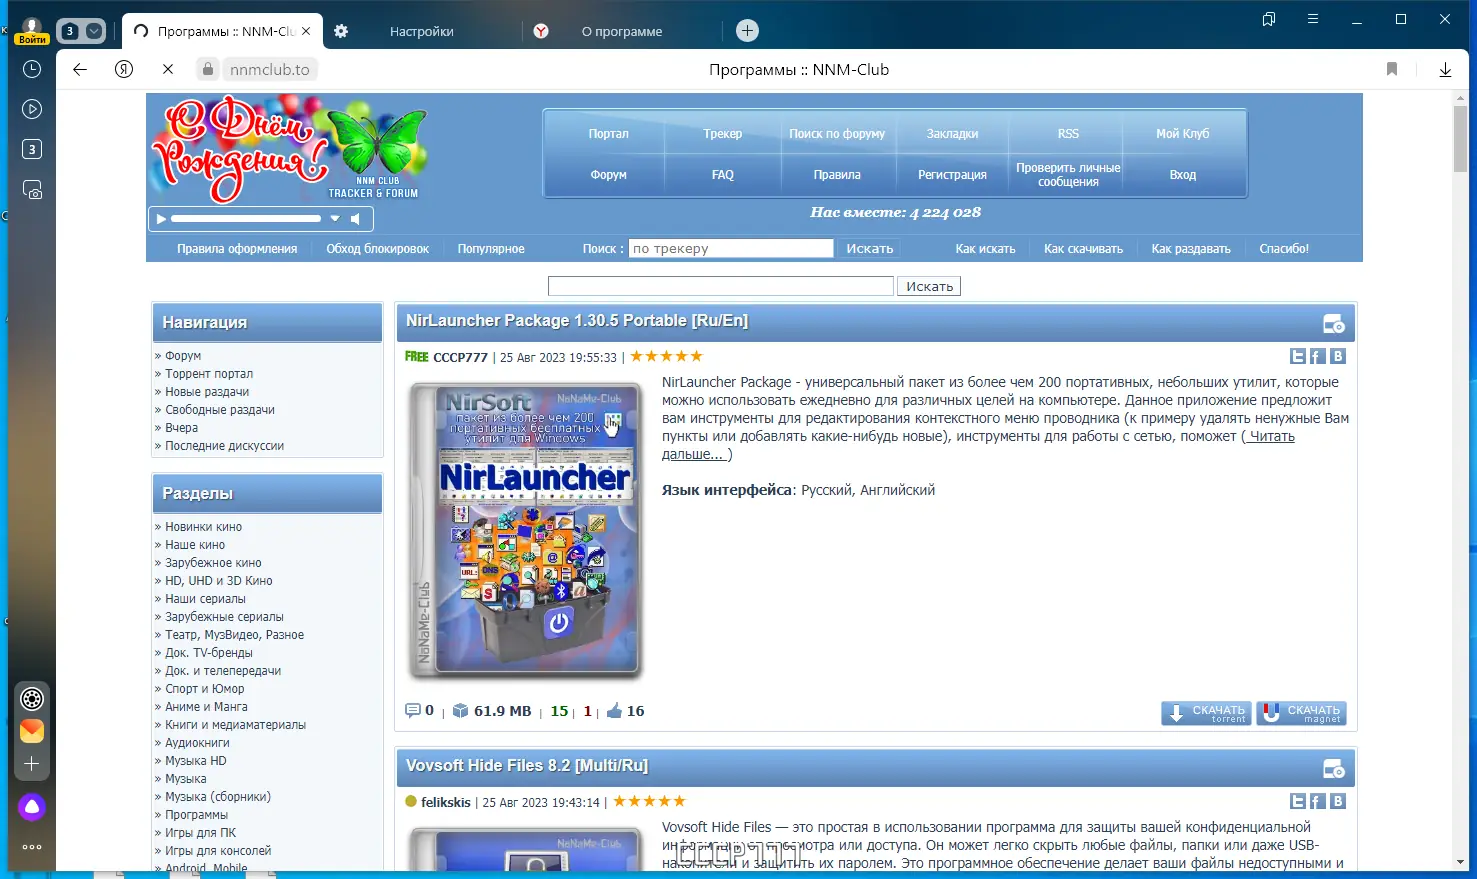Open the browser history clock icon in sidebar
Image resolution: width=1477 pixels, height=879 pixels.
click(x=32, y=69)
